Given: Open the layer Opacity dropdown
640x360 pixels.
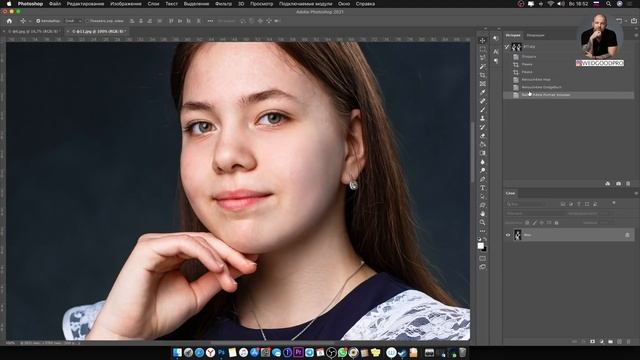Looking at the screenshot, I should coord(605,213).
